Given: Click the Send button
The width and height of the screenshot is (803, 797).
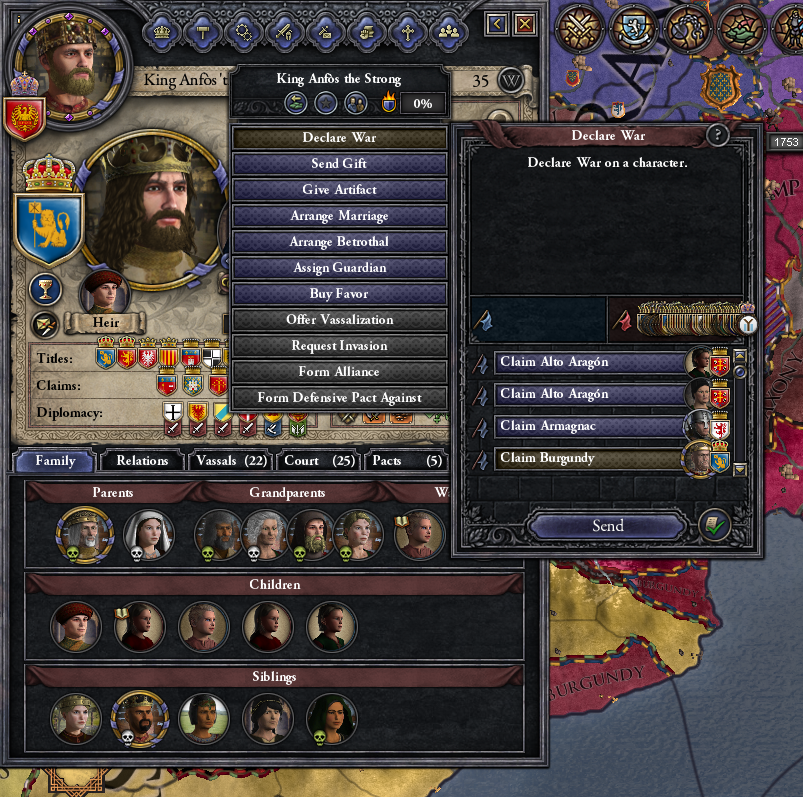Looking at the screenshot, I should [x=607, y=526].
